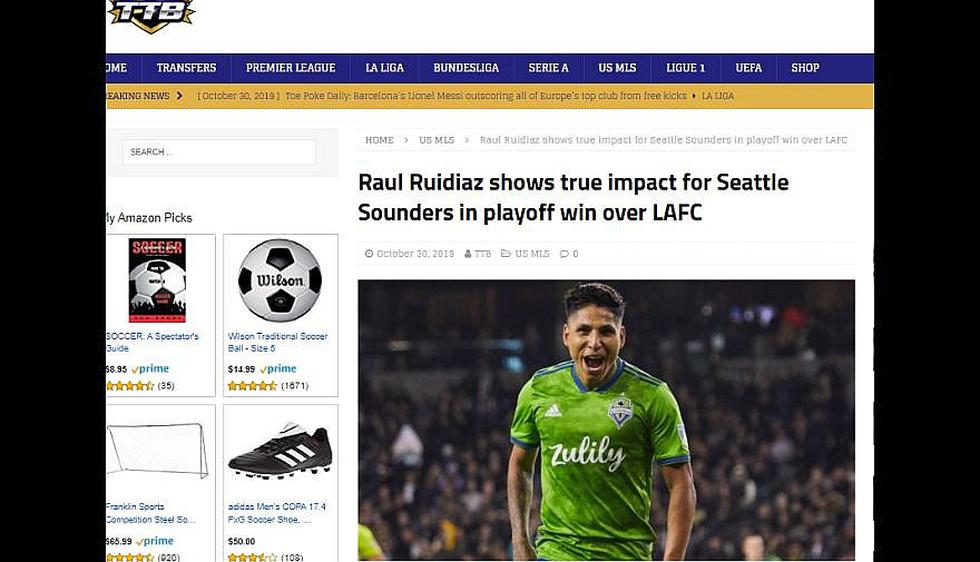Select the La Liga menu item
This screenshot has height=562, width=980.
384,68
